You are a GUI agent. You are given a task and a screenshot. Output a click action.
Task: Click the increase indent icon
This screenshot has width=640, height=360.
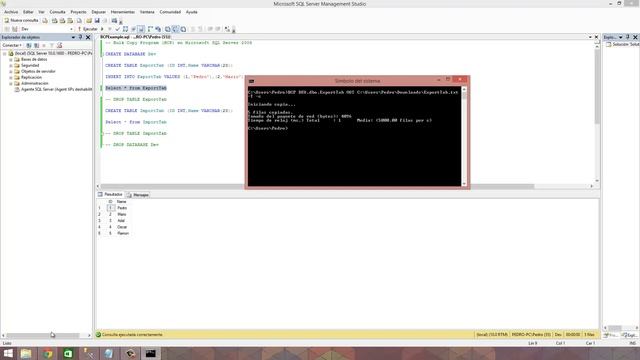tap(218, 29)
